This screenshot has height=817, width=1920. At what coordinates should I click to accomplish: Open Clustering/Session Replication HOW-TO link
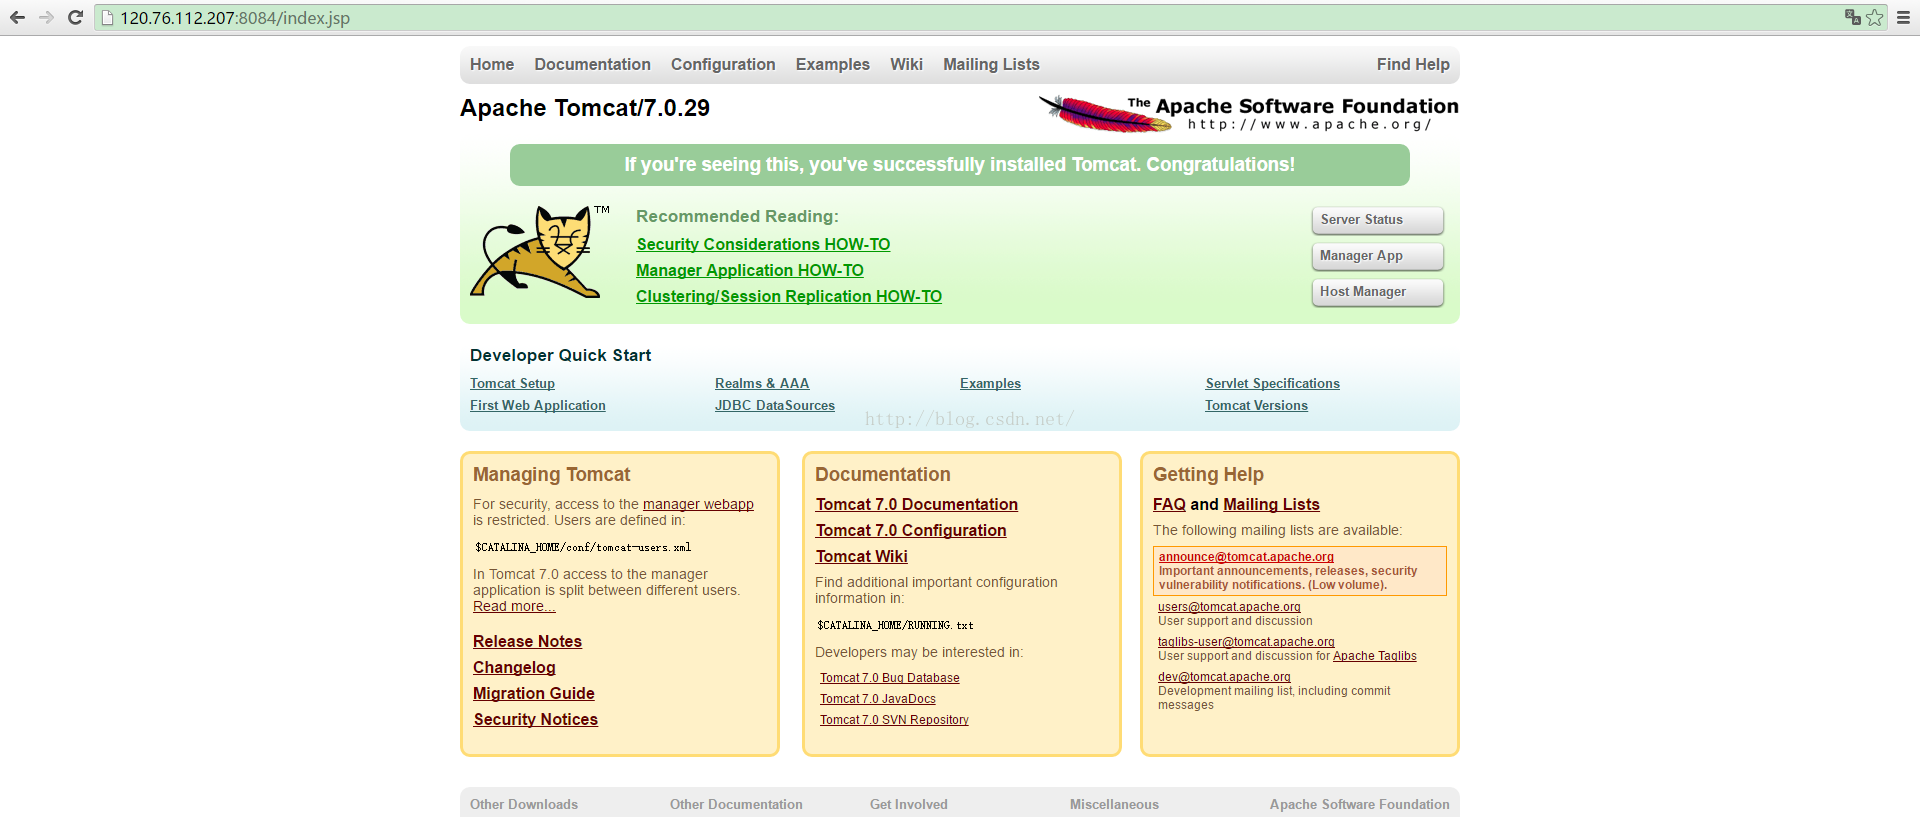coord(789,296)
